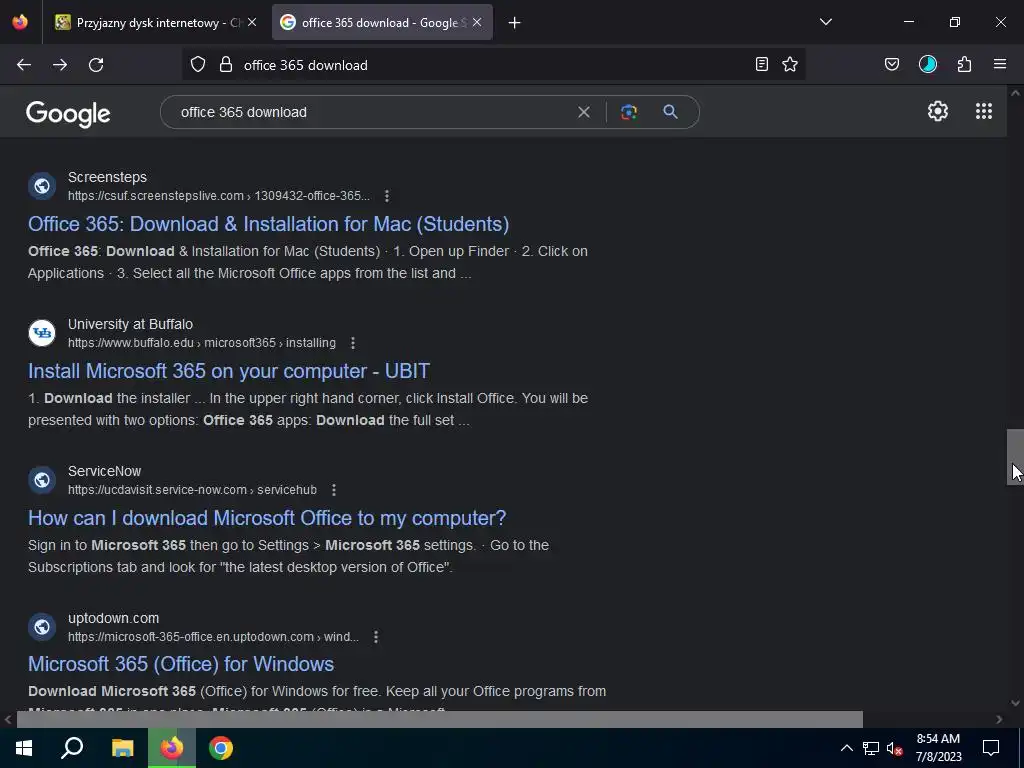1024x768 pixels.
Task: Open the Firefox application menu
Action: tap(1000, 64)
